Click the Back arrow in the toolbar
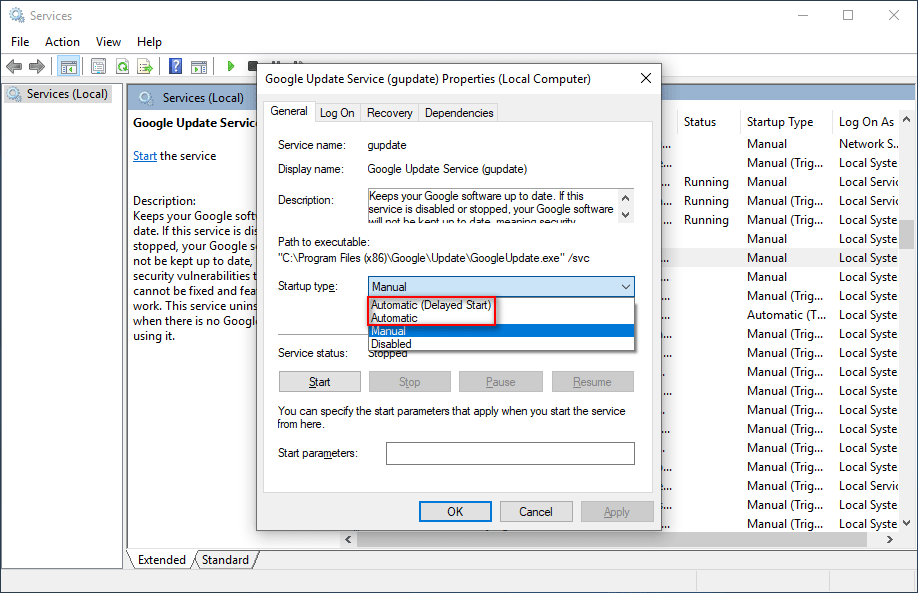 coord(14,67)
